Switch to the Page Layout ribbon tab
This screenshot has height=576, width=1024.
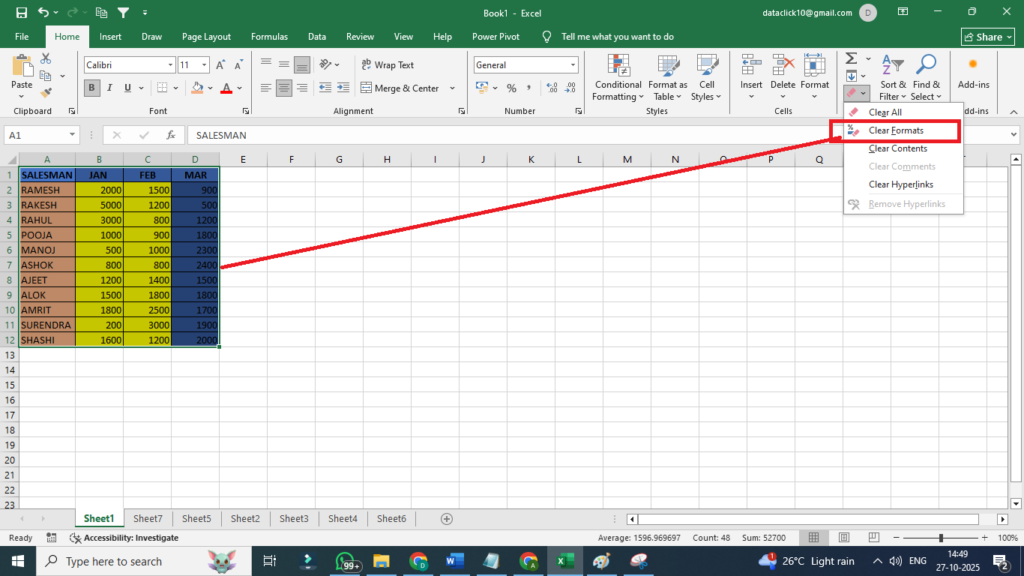(206, 36)
